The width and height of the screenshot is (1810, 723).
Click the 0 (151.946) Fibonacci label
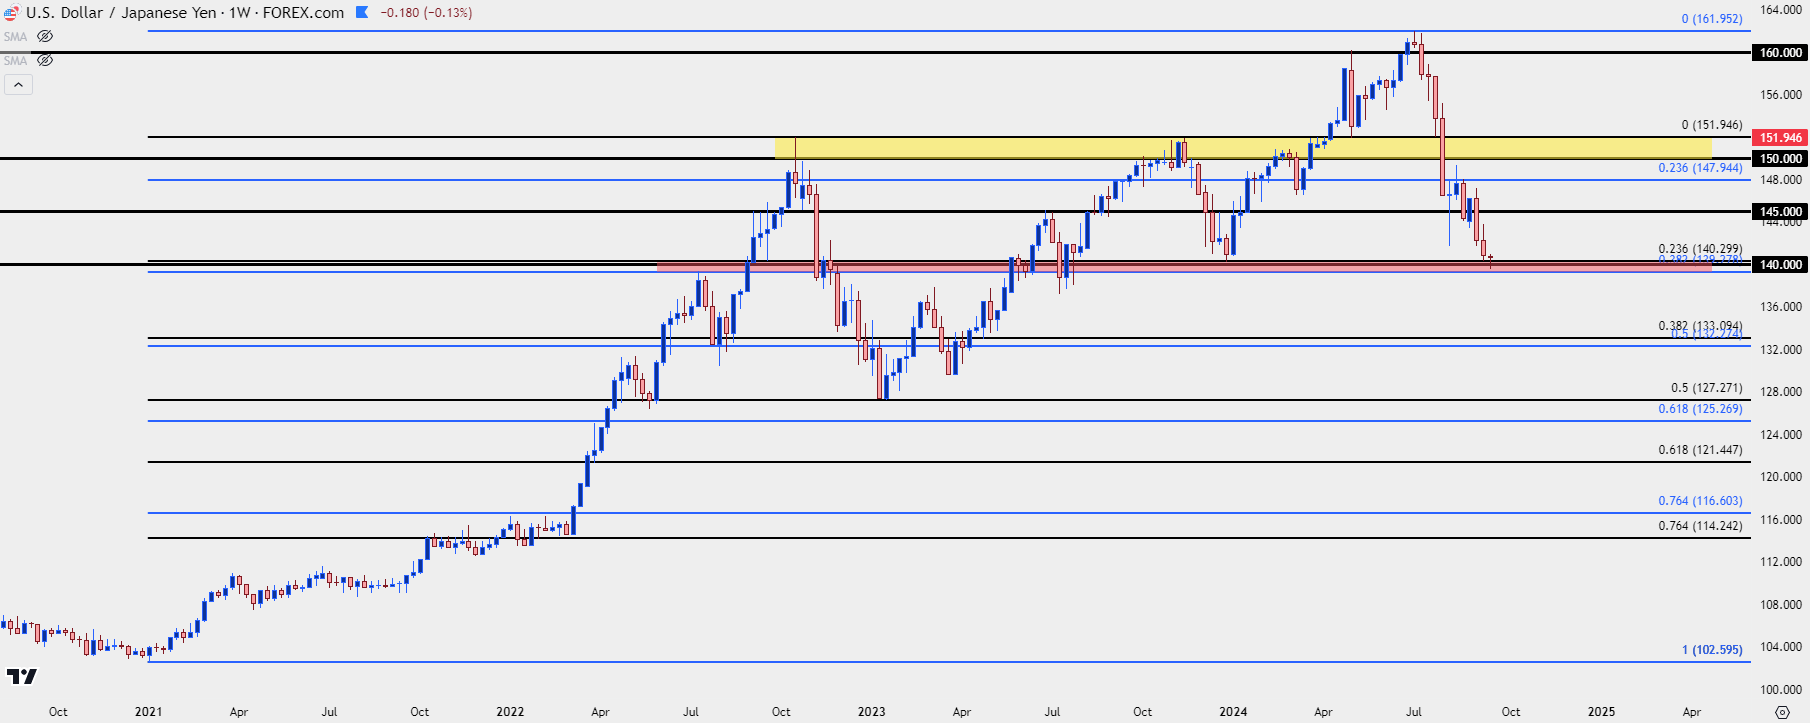coord(1712,125)
